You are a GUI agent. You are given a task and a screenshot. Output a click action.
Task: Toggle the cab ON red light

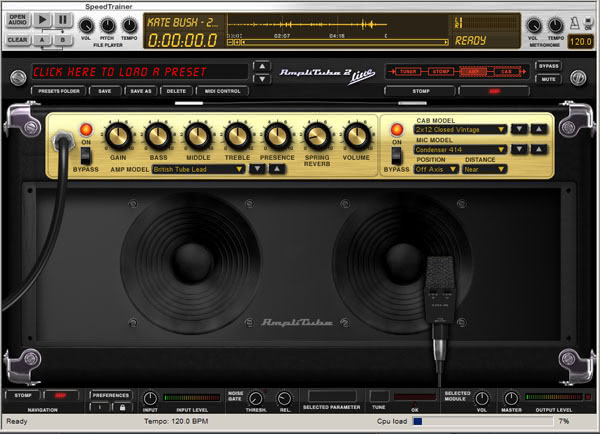tap(397, 130)
